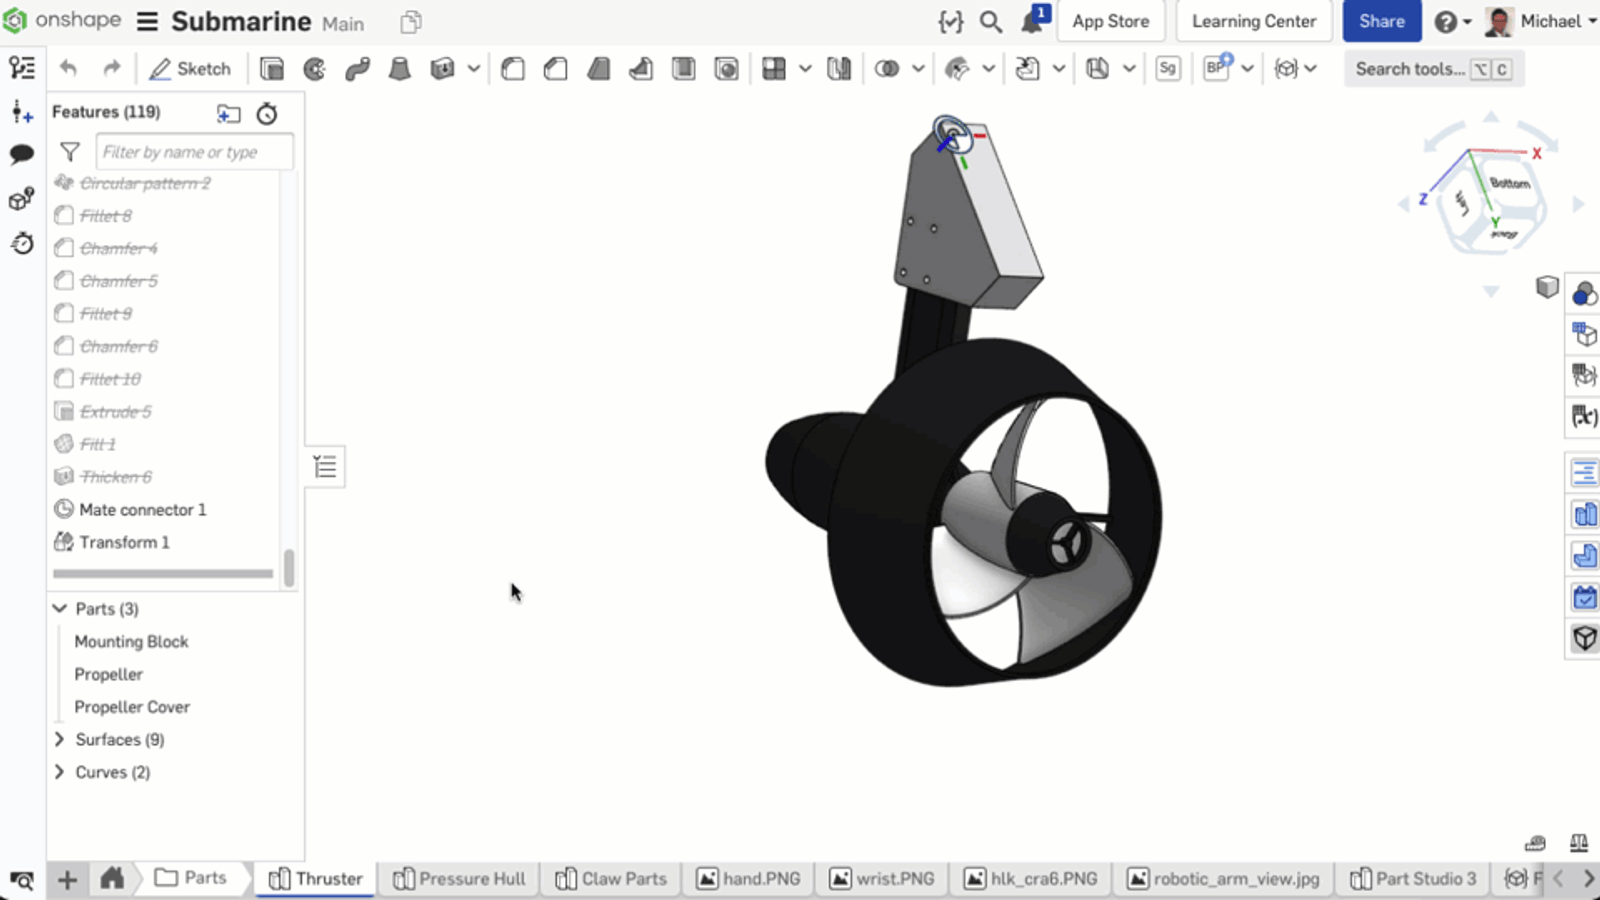Expand the Curves (2) group
The width and height of the screenshot is (1600, 900).
60,772
